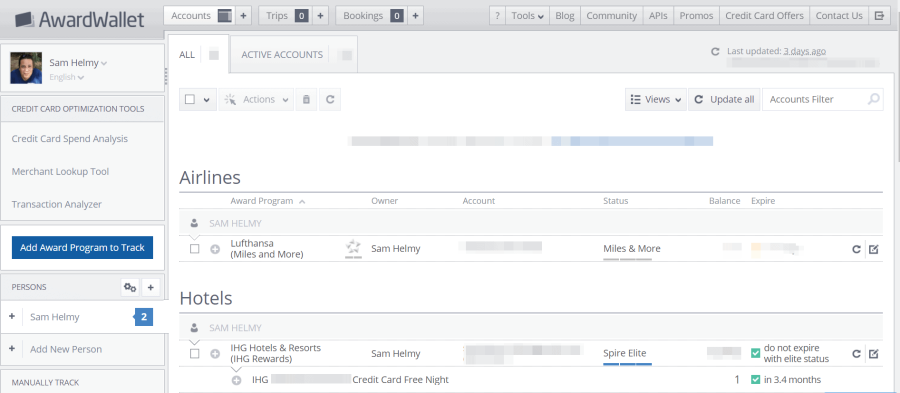The height and width of the screenshot is (393, 900).
Task: Open the APIs menu item
Action: tap(658, 16)
